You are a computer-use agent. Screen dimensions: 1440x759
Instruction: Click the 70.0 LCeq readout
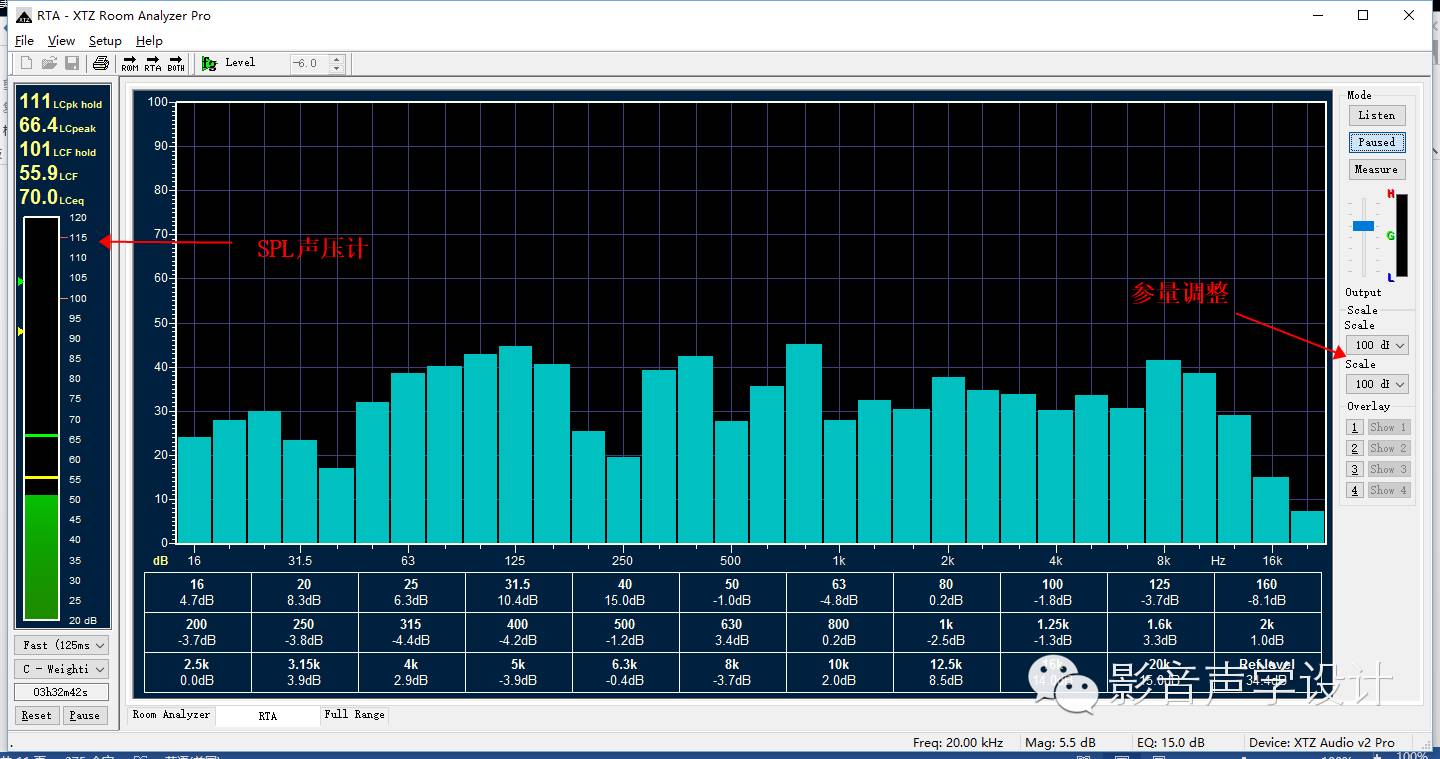tap(52, 198)
